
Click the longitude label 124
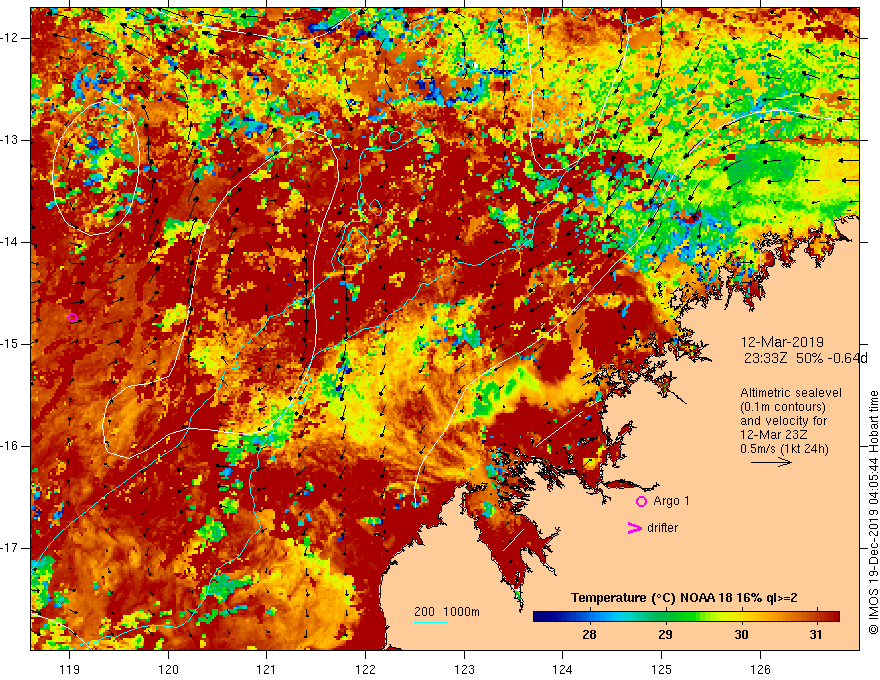(x=562, y=669)
